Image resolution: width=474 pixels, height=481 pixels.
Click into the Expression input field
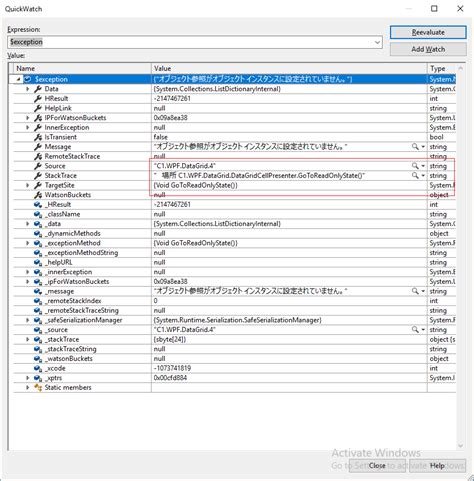(191, 42)
